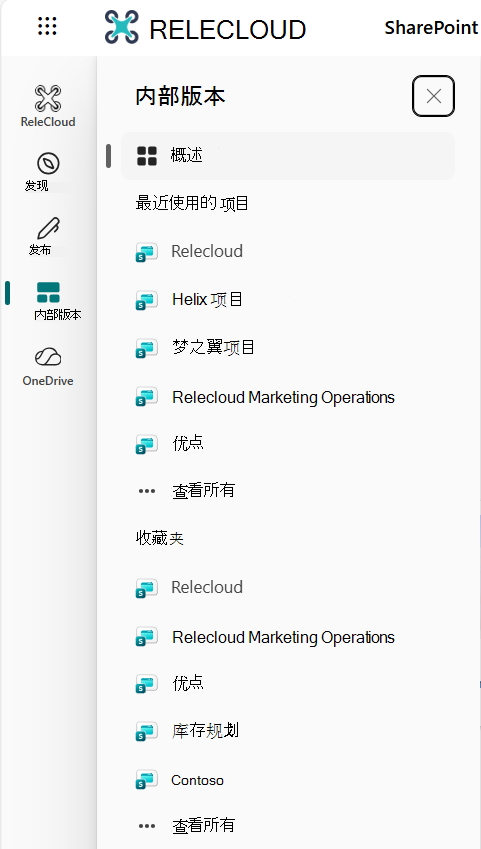
Task: Open ReleCloud home in the app bar
Action: click(48, 106)
